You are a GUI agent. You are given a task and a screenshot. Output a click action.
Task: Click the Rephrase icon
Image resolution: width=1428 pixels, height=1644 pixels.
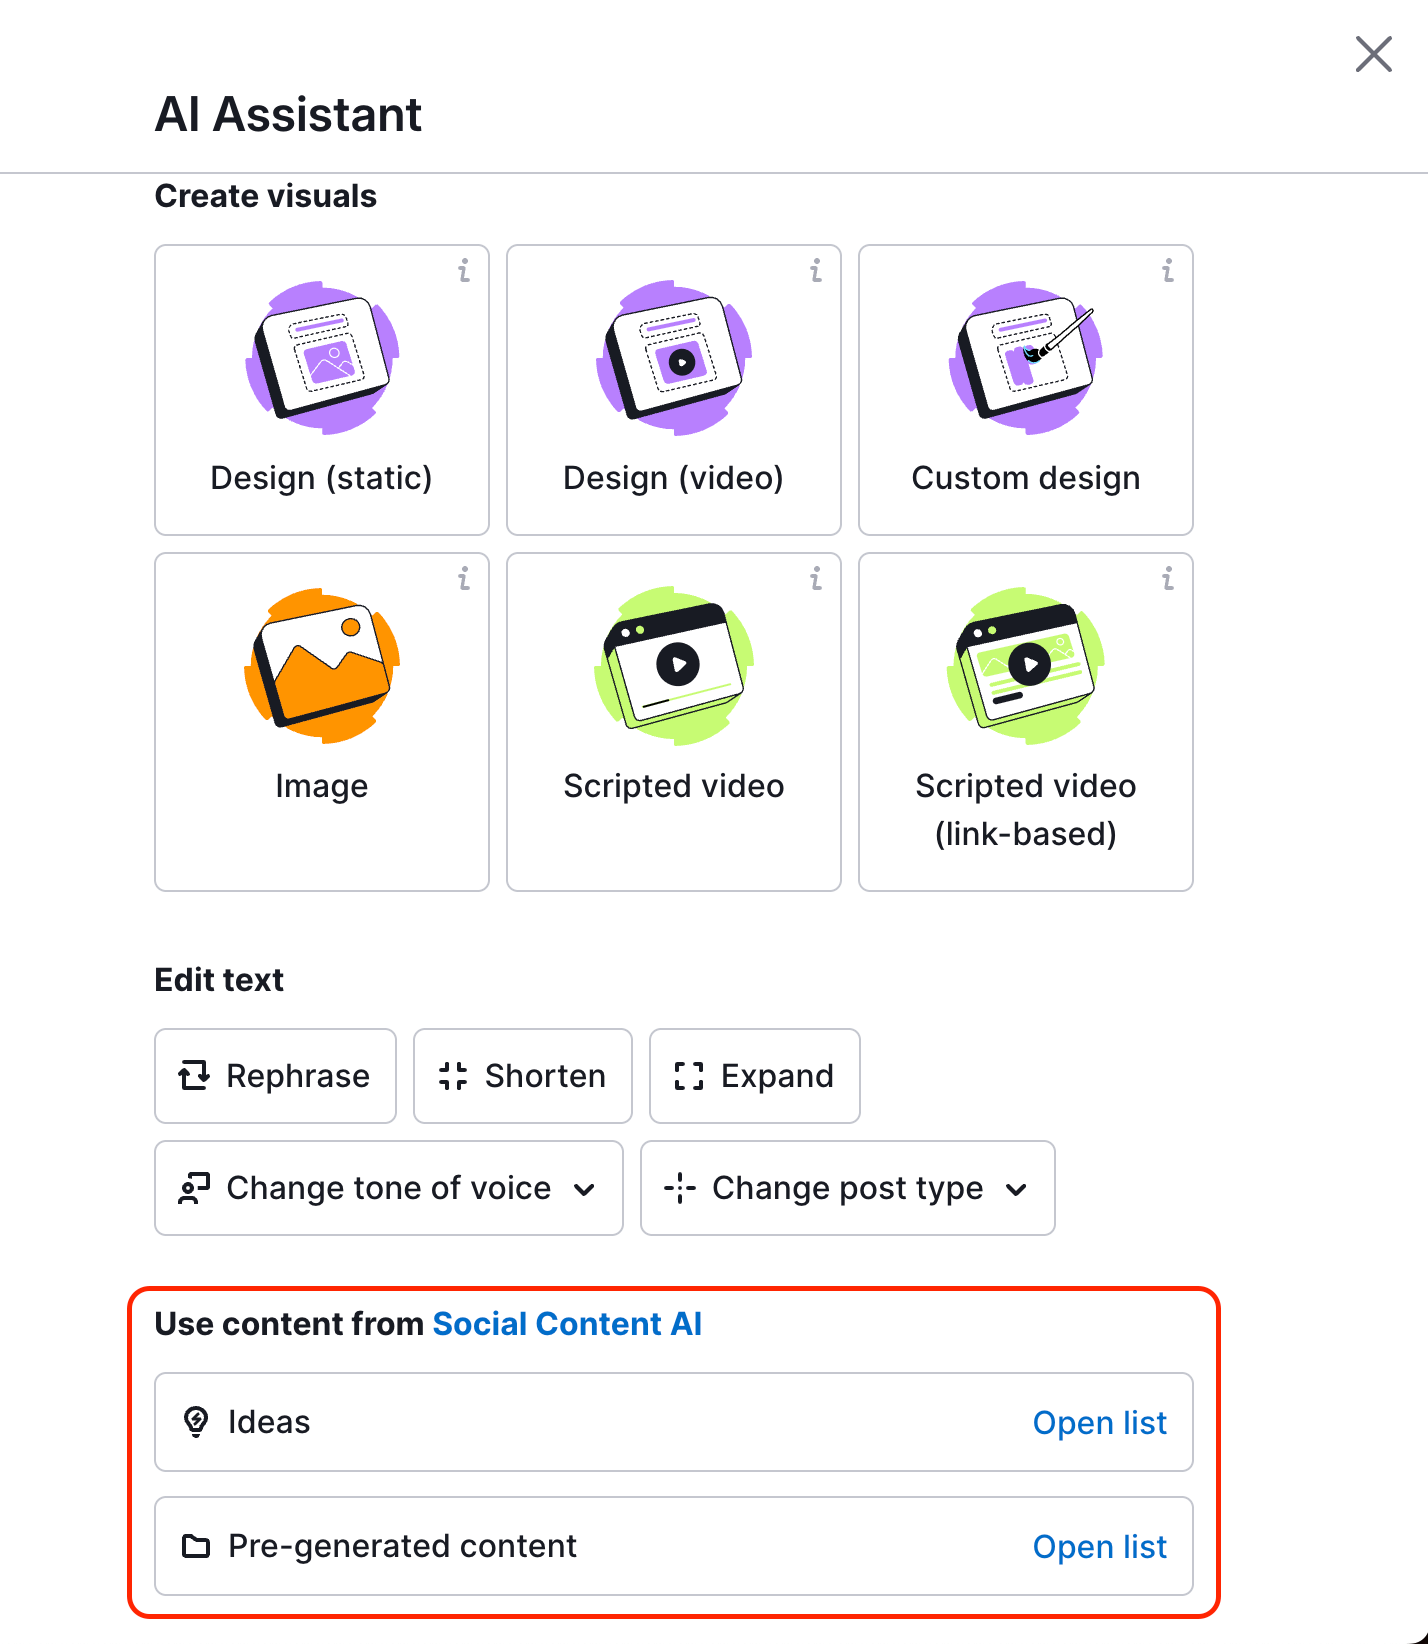(x=197, y=1076)
